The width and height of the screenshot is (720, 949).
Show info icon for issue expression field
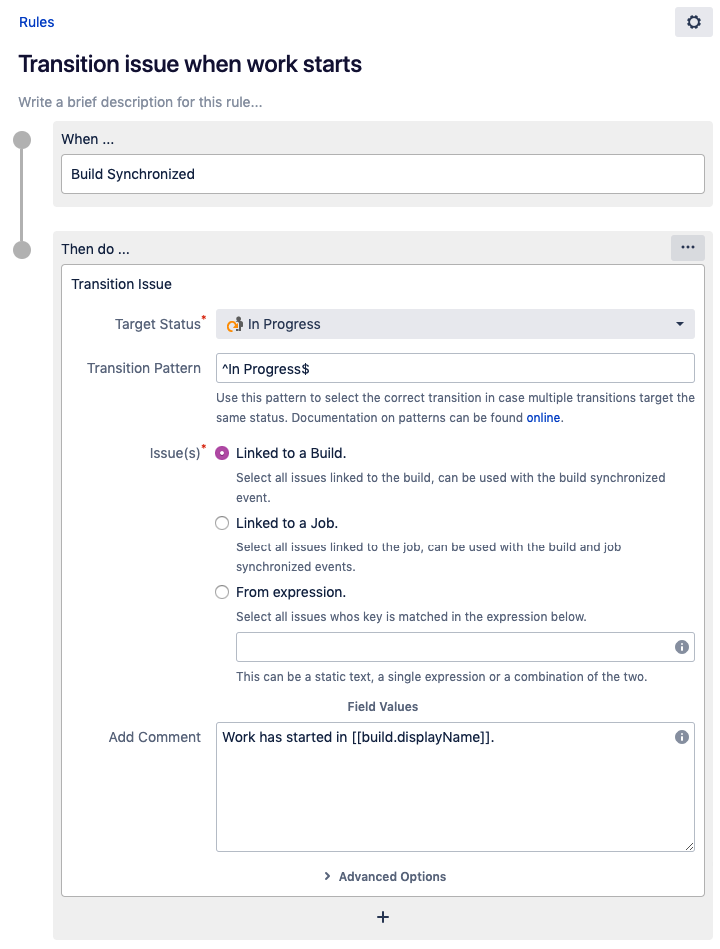click(681, 647)
